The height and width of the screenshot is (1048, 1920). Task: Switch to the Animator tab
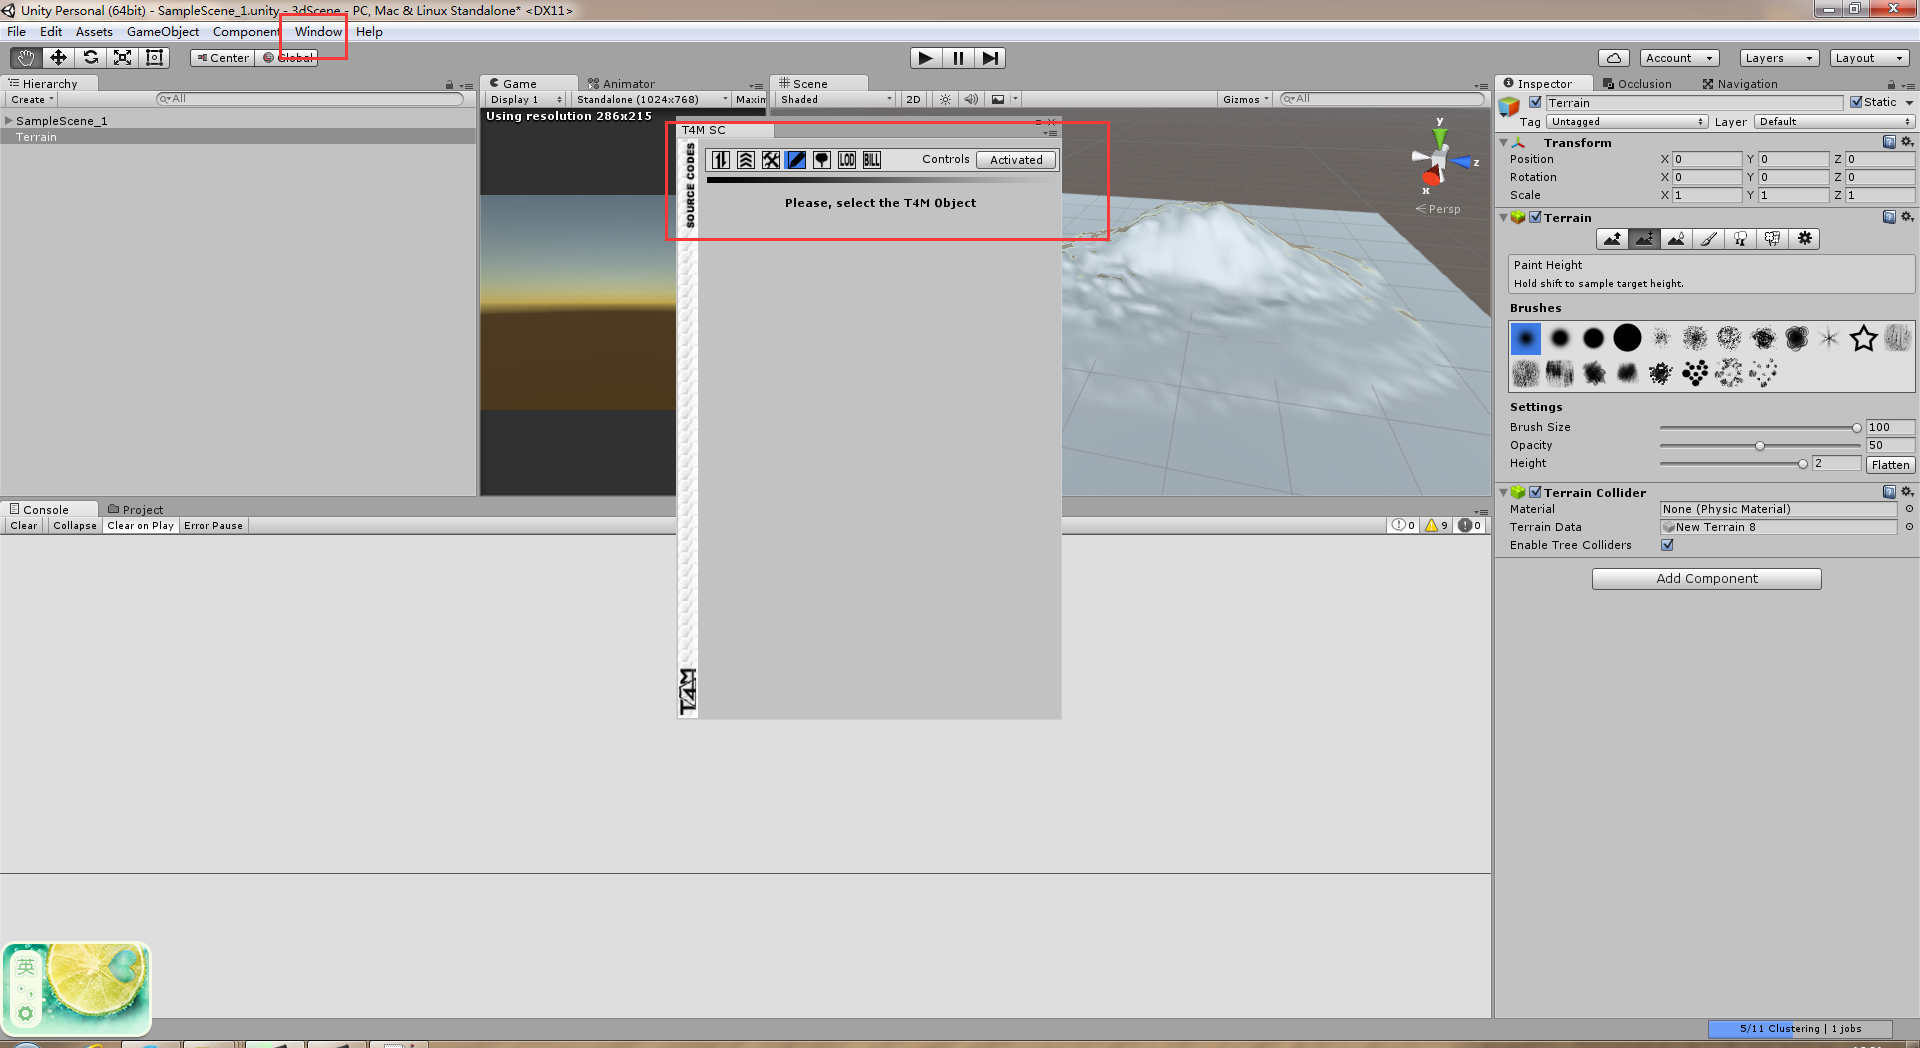(621, 84)
